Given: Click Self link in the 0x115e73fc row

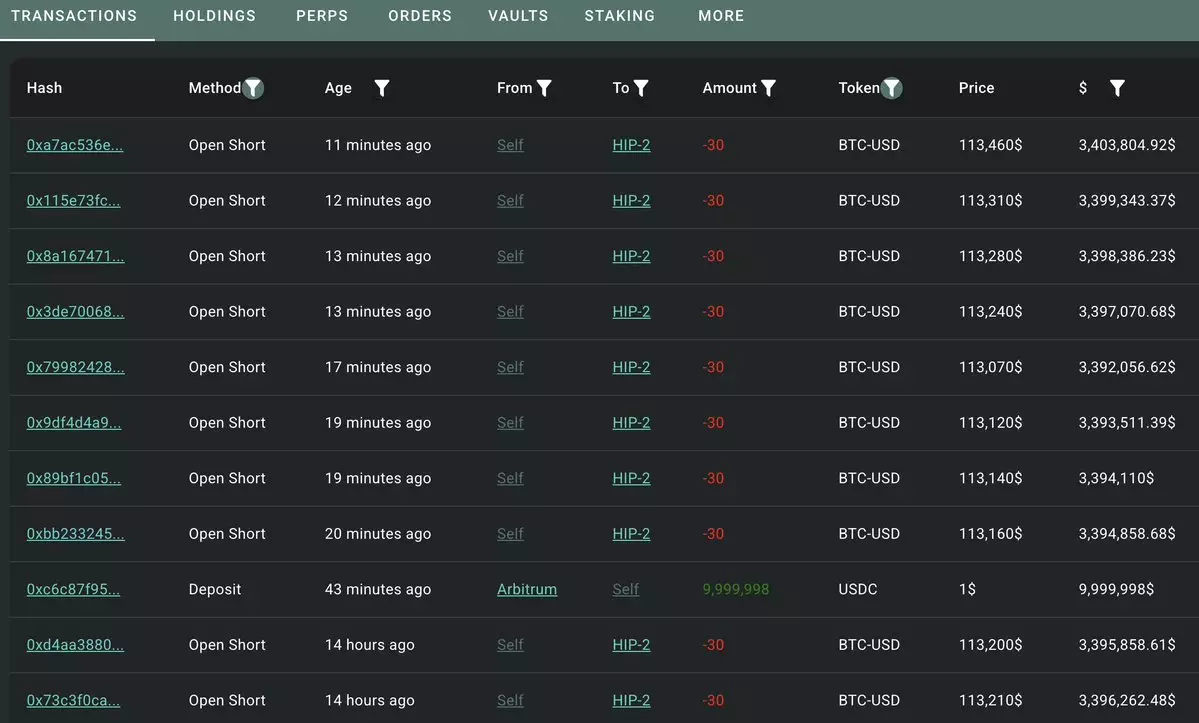Looking at the screenshot, I should coord(510,201).
